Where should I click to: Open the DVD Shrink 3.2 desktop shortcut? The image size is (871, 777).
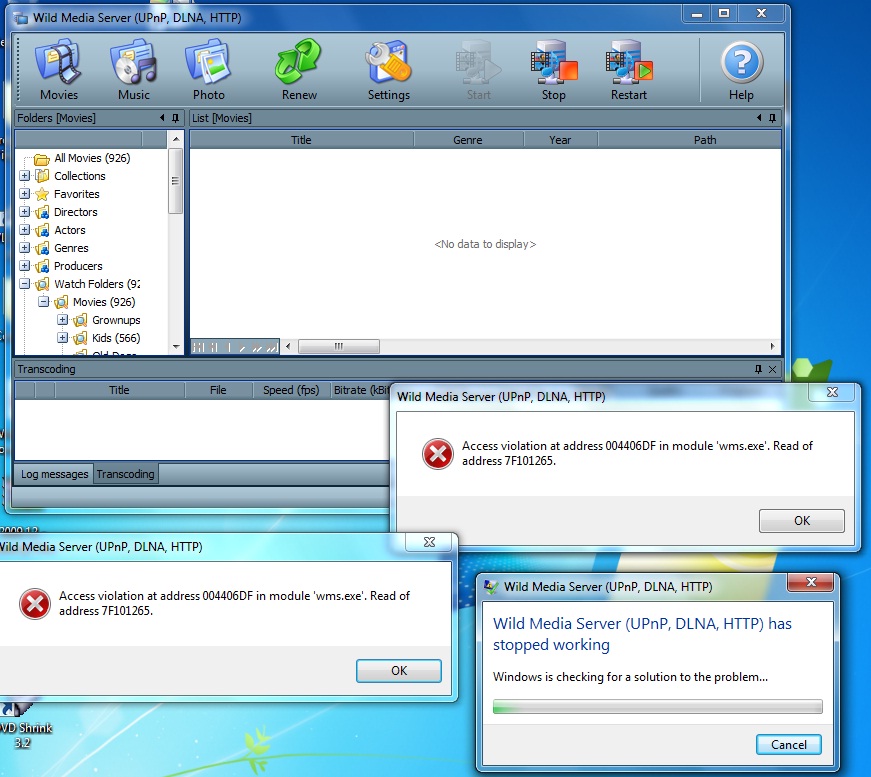pos(23,725)
